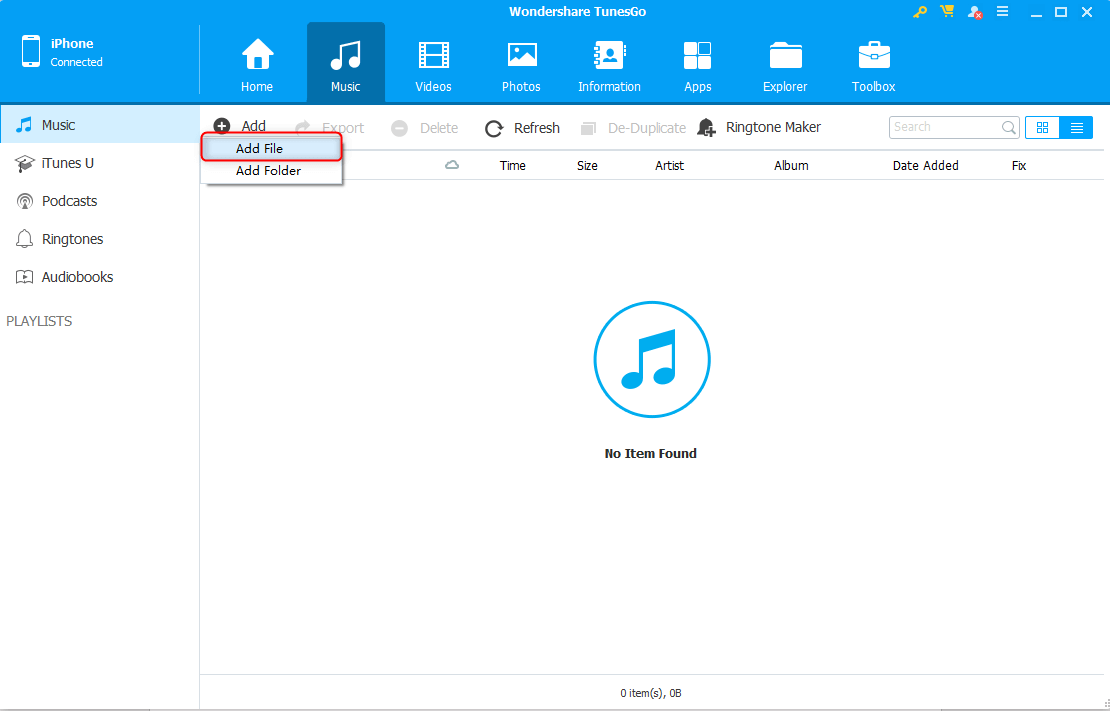Viewport: 1110px width, 711px height.
Task: Click the key registration icon
Action: coord(920,12)
